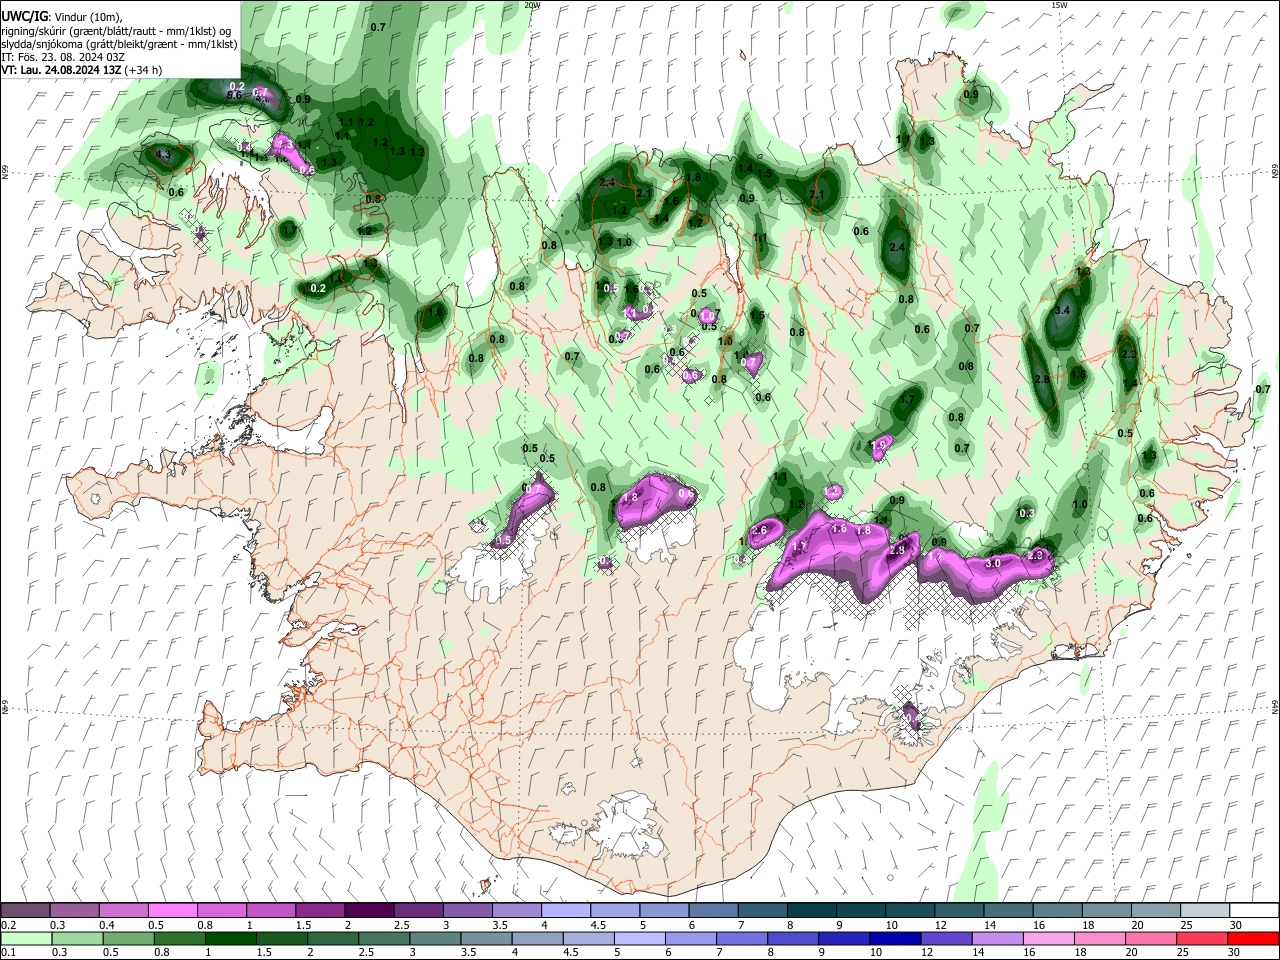
Task: Click the title text 'UWC/IG: Vindur (10m),'
Action: (x=62, y=17)
